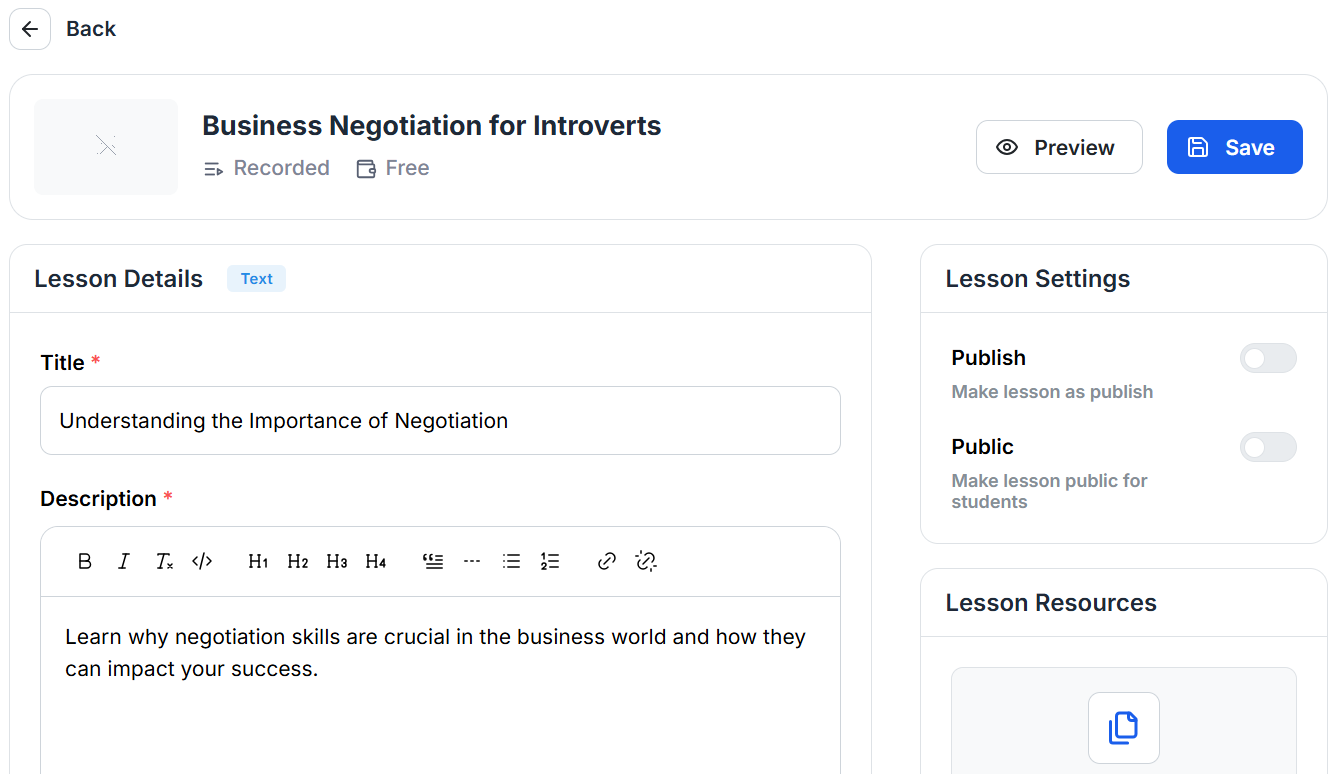1333x774 pixels.
Task: Open lesson Preview
Action: (1059, 147)
